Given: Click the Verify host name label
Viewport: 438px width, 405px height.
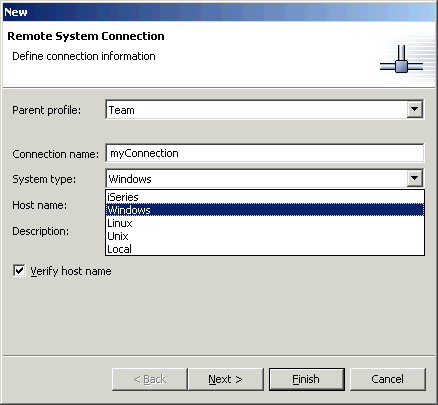Looking at the screenshot, I should tap(71, 271).
